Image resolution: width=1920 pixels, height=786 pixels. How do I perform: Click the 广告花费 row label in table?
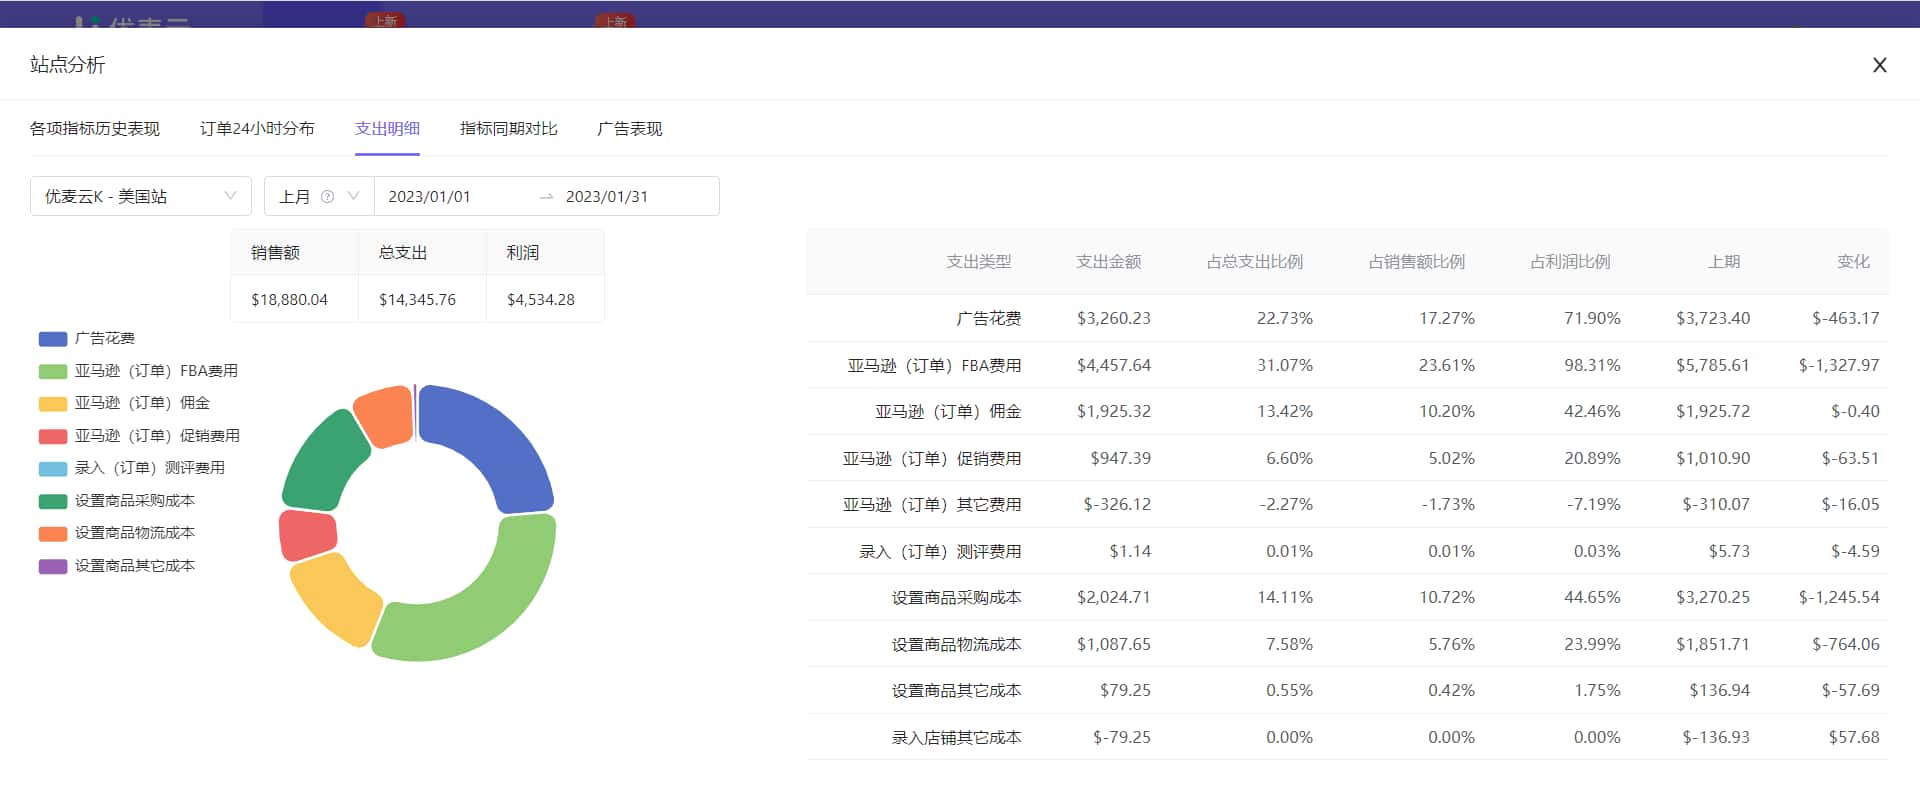pyautogui.click(x=989, y=318)
